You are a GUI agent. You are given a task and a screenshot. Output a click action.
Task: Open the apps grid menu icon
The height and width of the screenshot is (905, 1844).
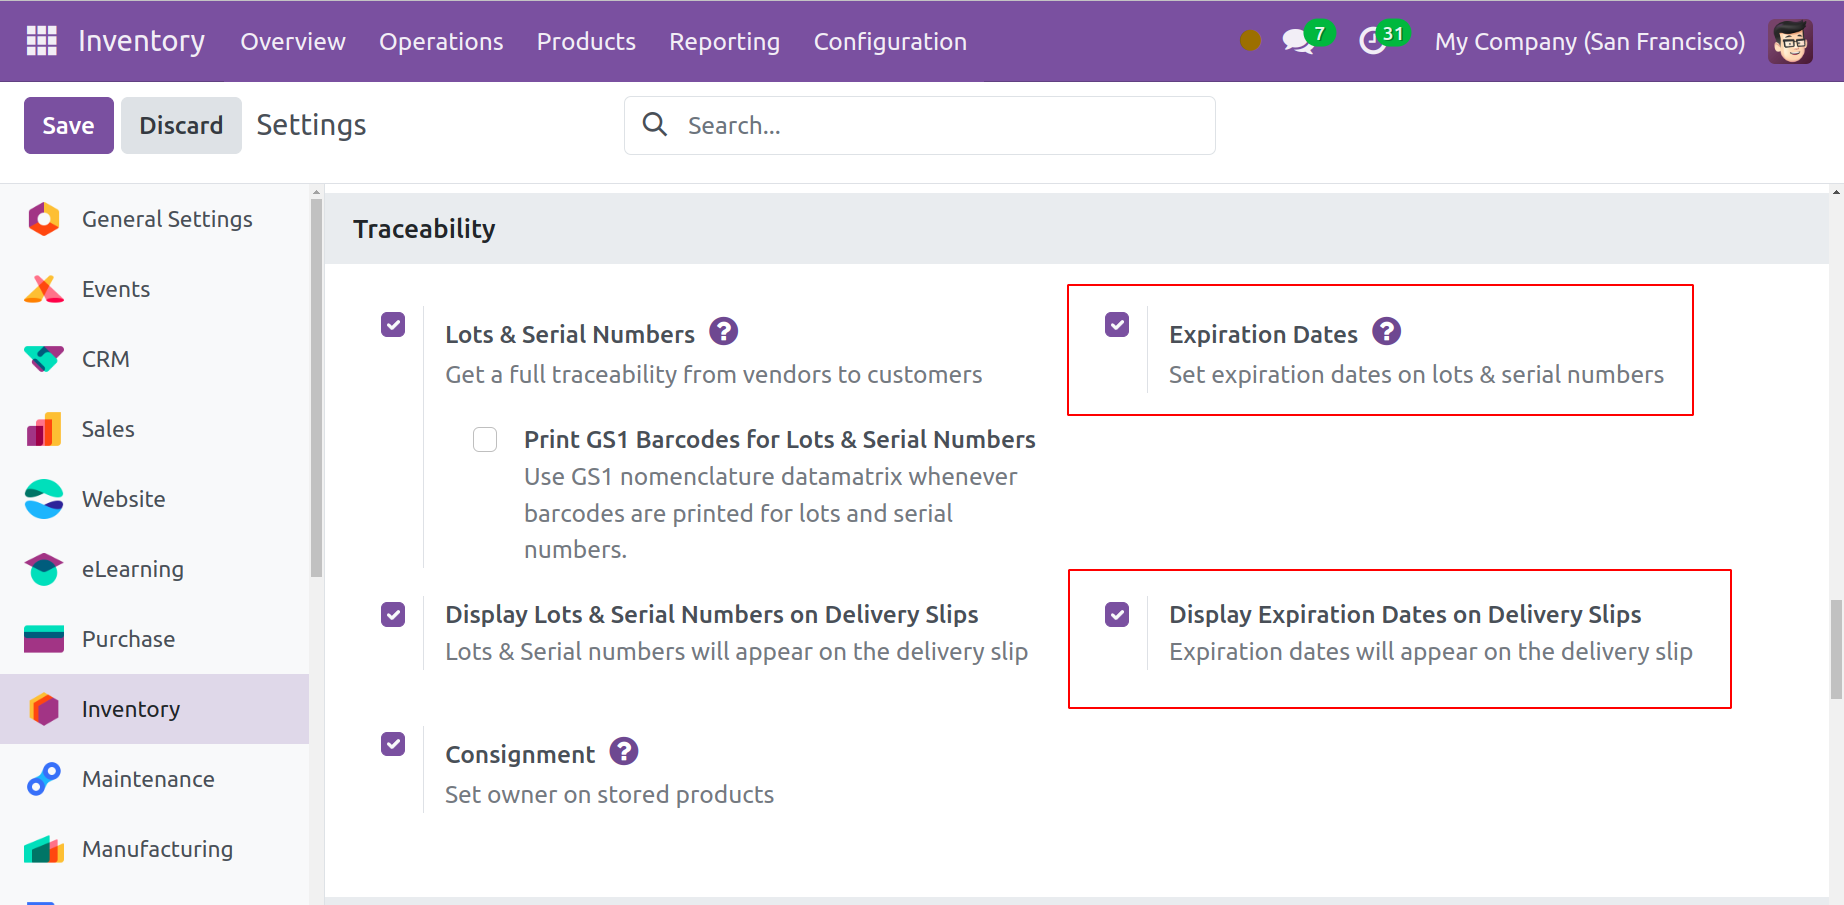click(41, 41)
